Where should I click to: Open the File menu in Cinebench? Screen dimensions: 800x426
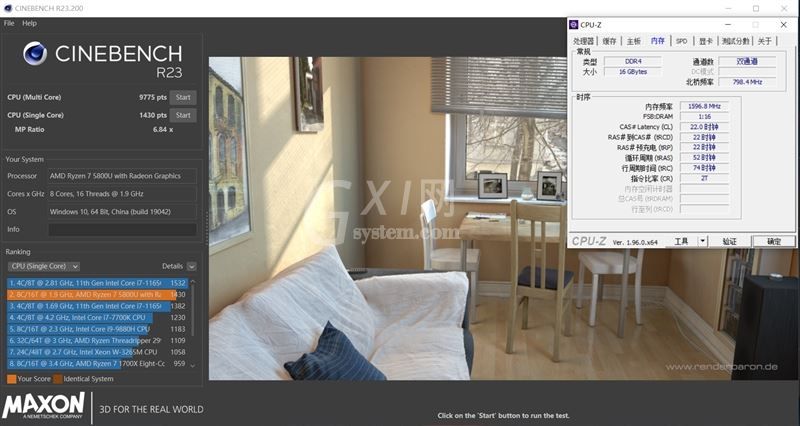(x=9, y=23)
